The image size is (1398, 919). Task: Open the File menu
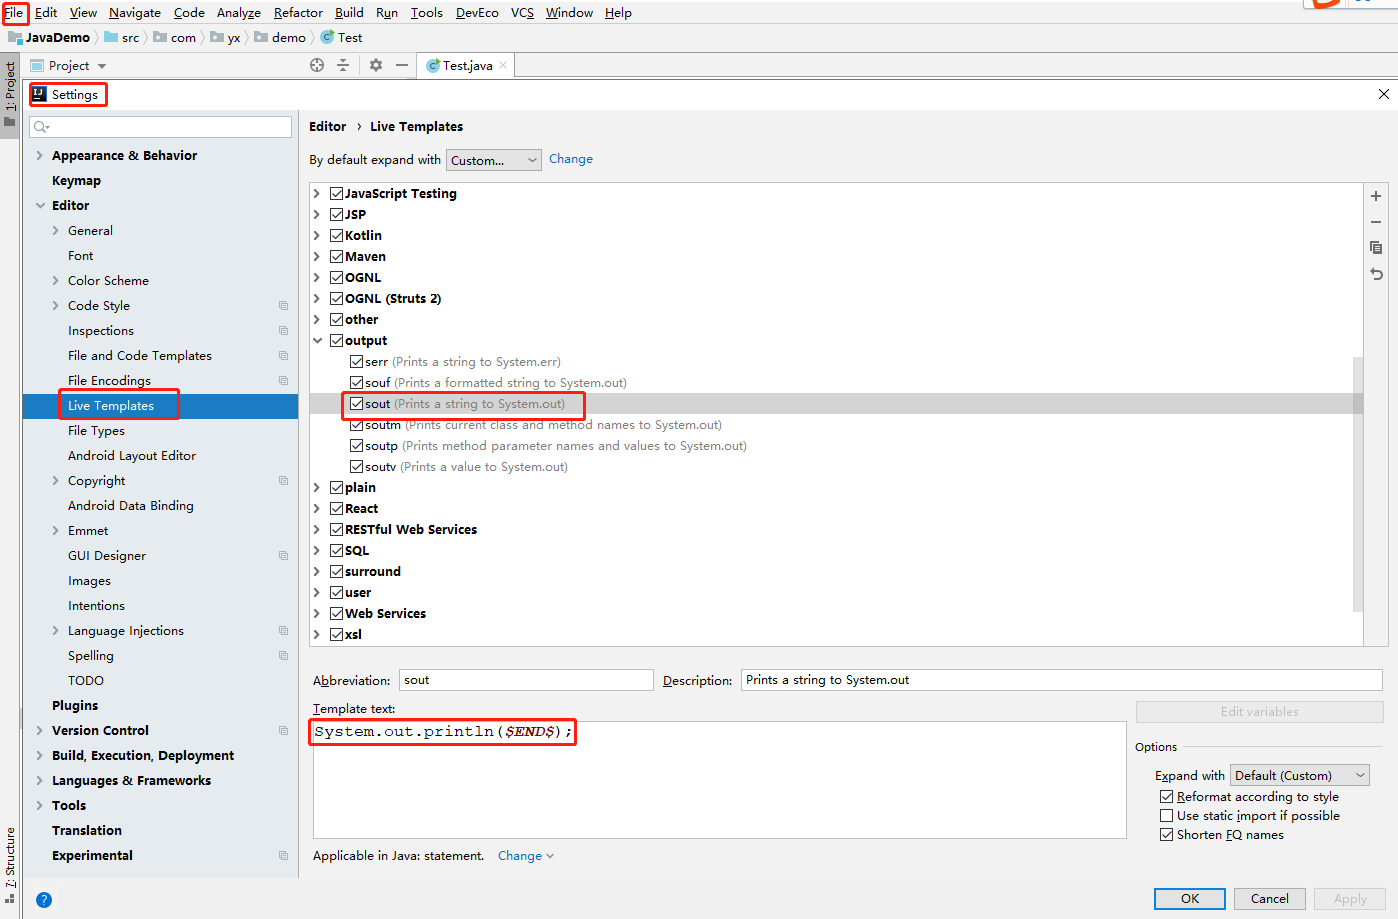[x=14, y=13]
